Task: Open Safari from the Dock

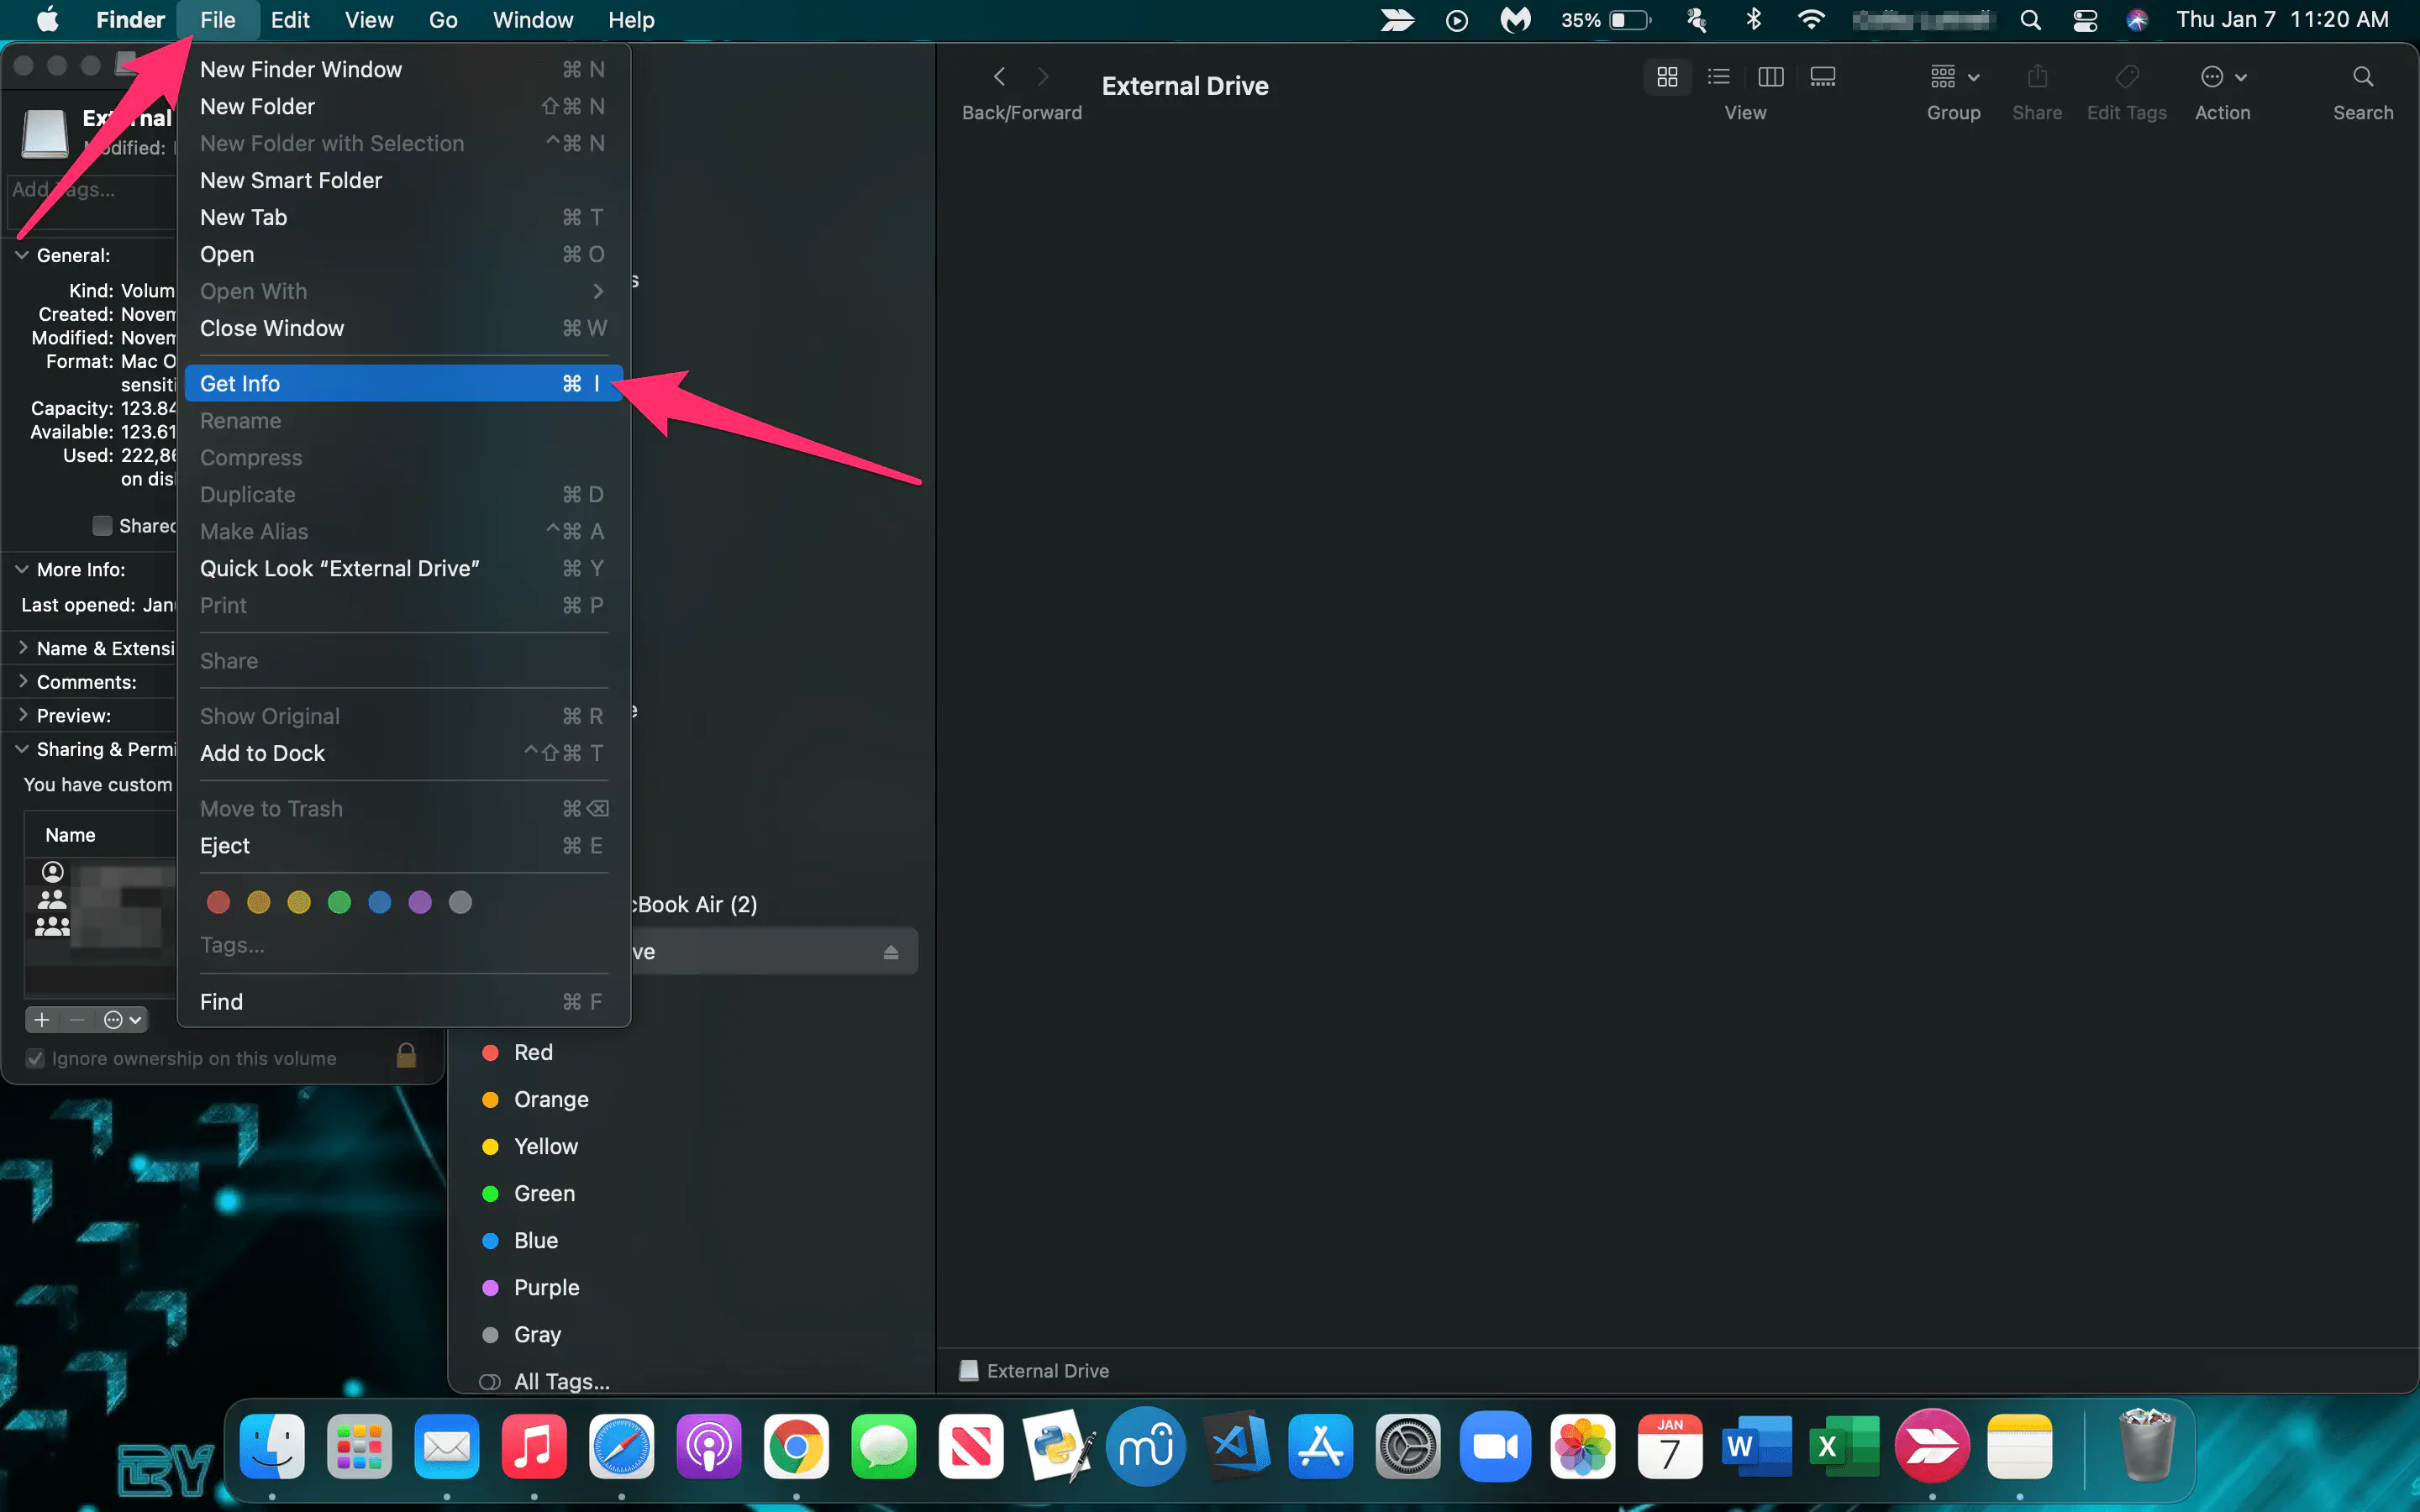Action: pos(621,1447)
